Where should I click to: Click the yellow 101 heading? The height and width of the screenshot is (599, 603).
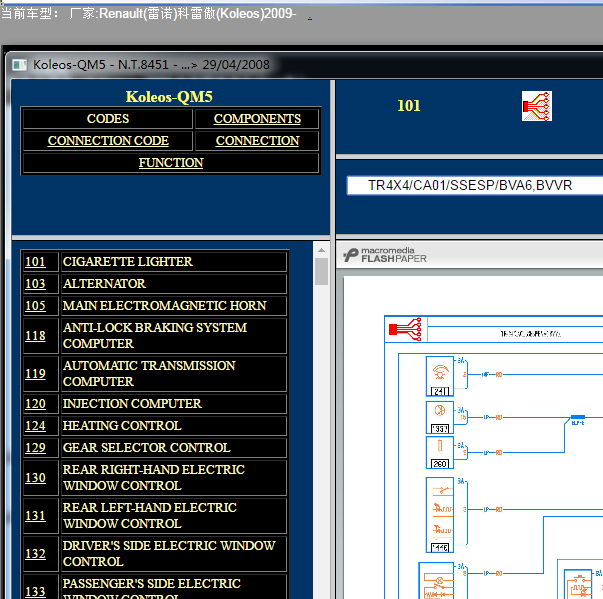409,106
